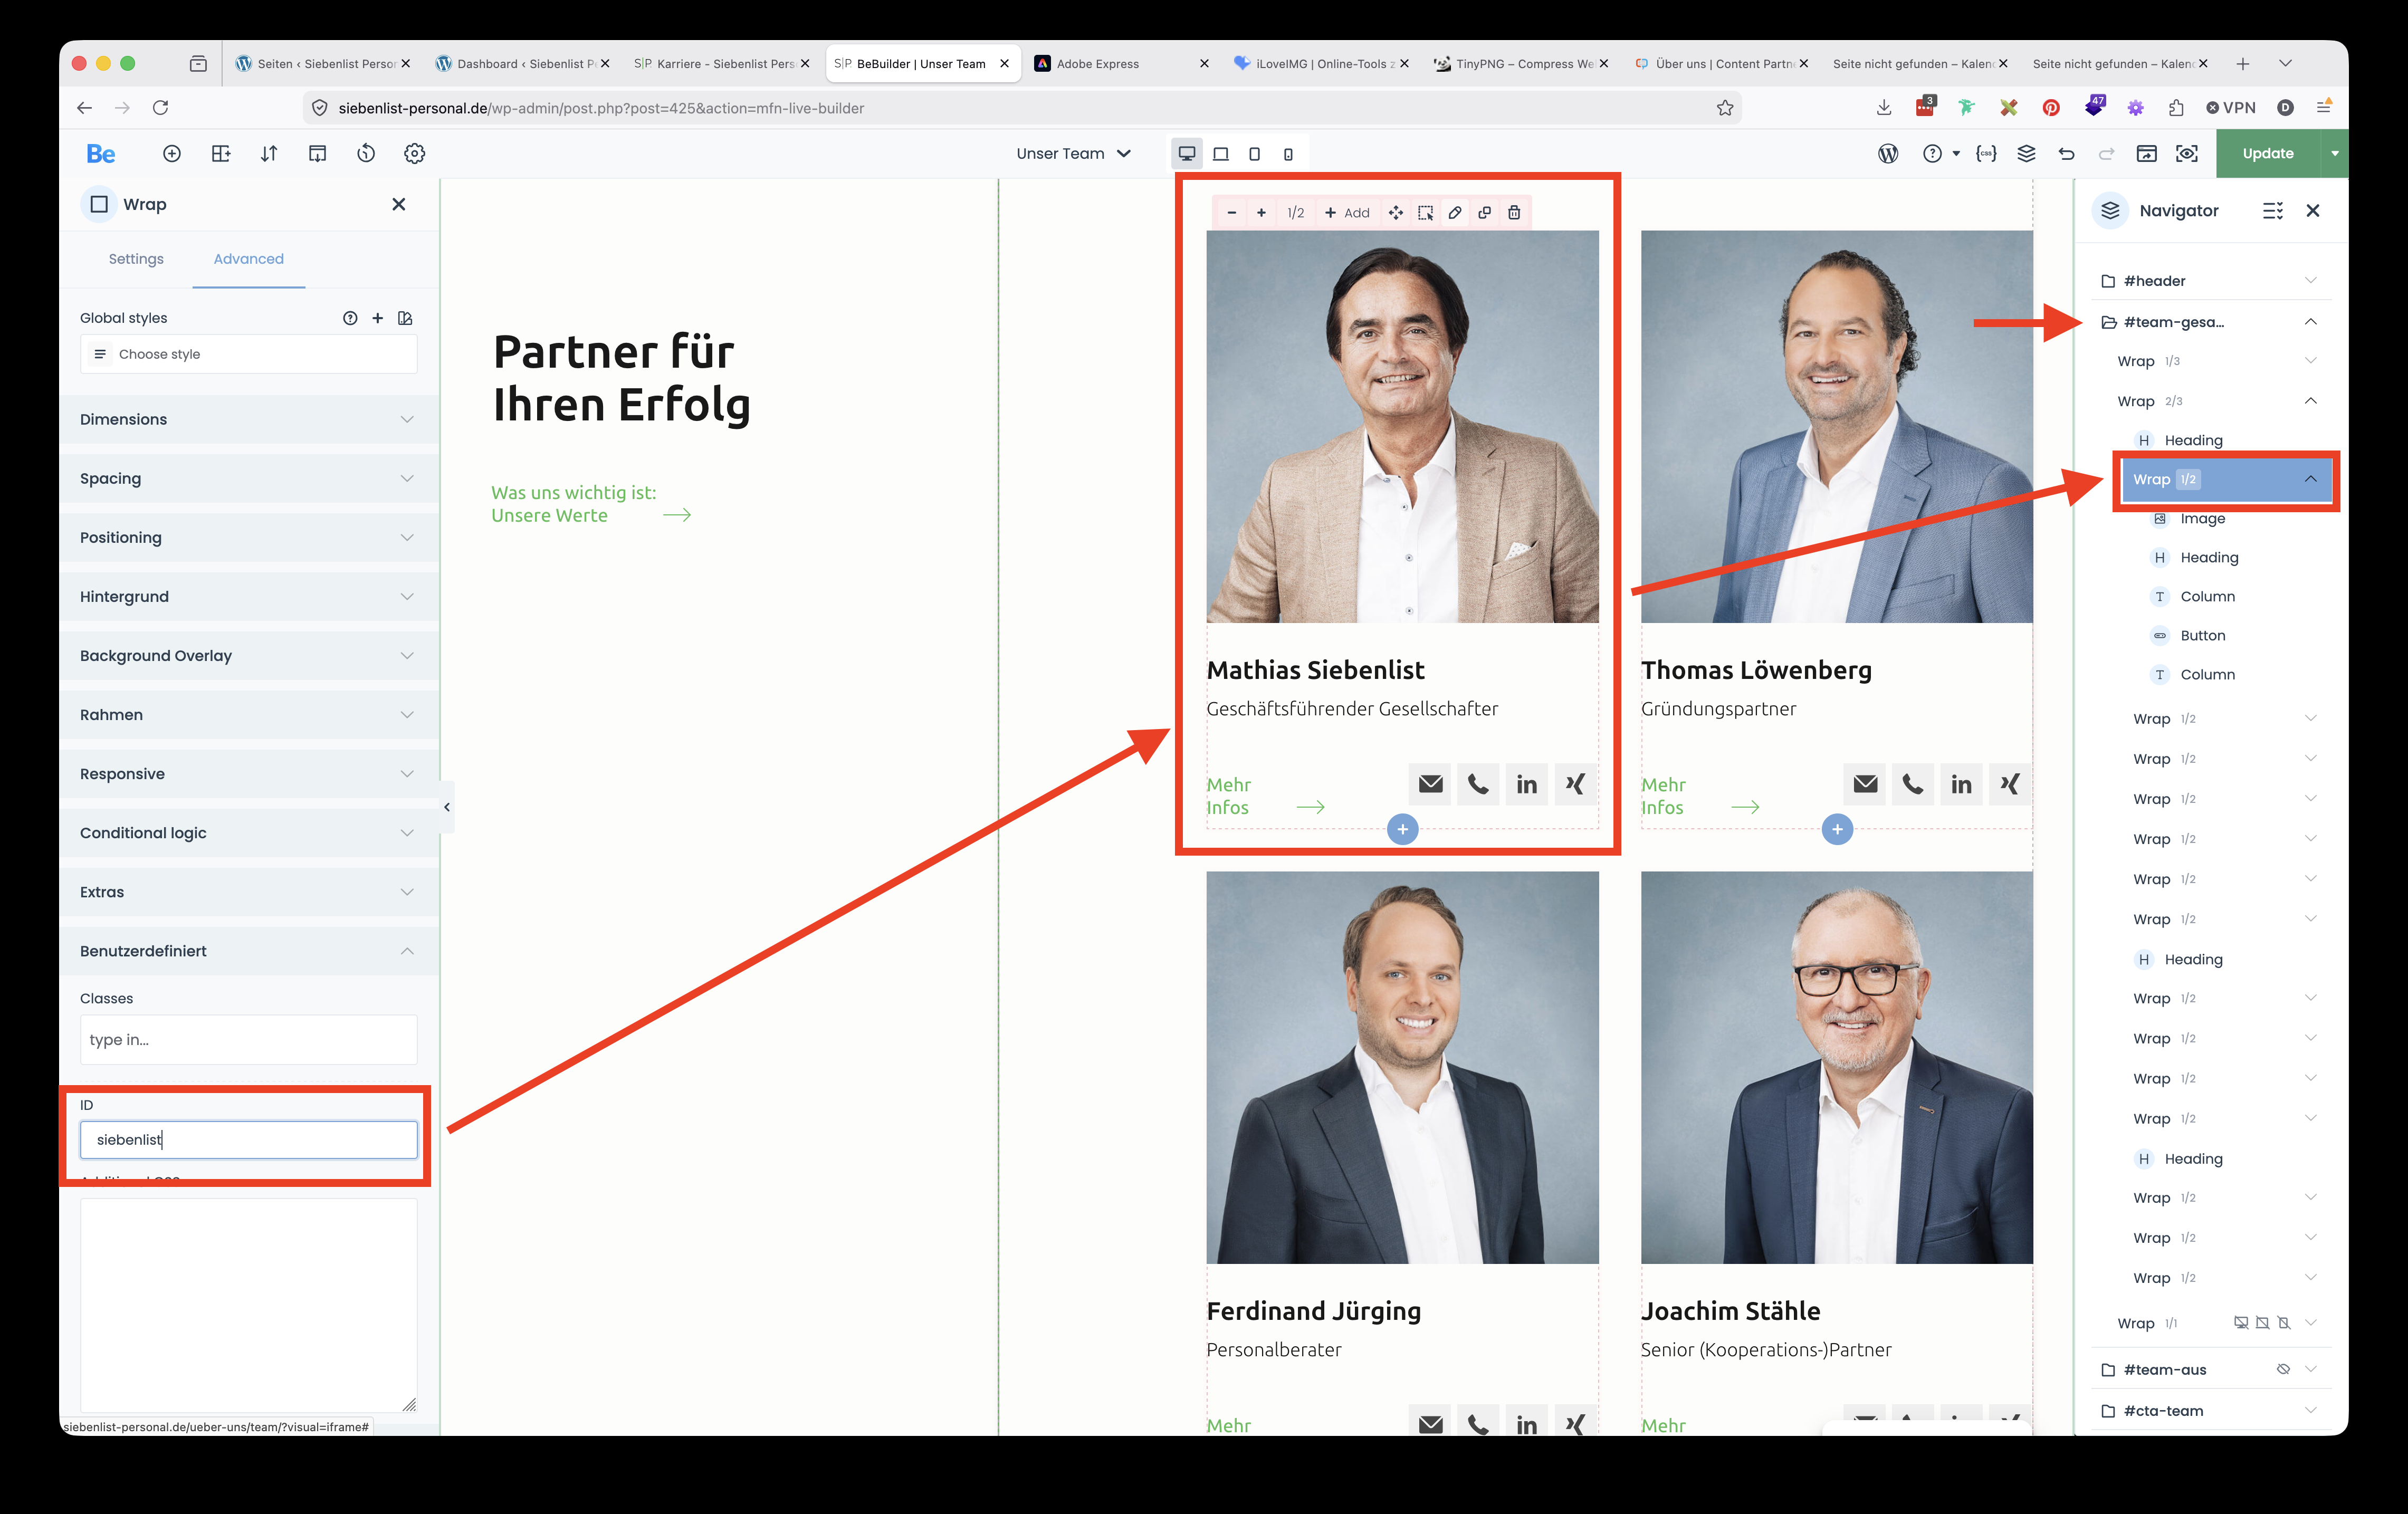Clone the wrap using duplicate icon
Screen dimensions: 2408x1514
(1485, 212)
